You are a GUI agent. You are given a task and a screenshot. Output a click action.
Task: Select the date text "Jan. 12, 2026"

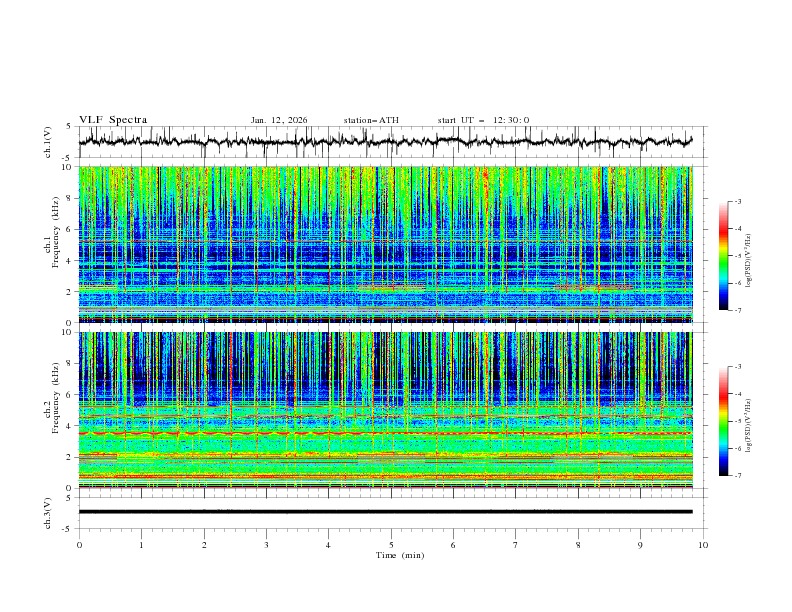click(x=279, y=120)
